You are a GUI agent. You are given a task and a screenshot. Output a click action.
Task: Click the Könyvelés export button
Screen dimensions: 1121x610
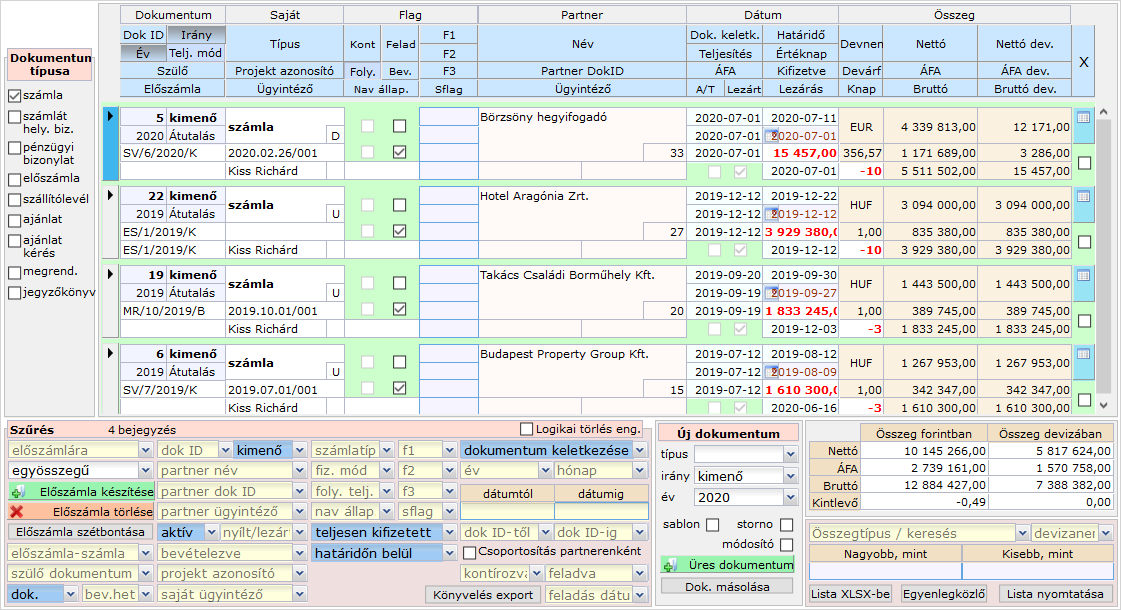pyautogui.click(x=484, y=595)
